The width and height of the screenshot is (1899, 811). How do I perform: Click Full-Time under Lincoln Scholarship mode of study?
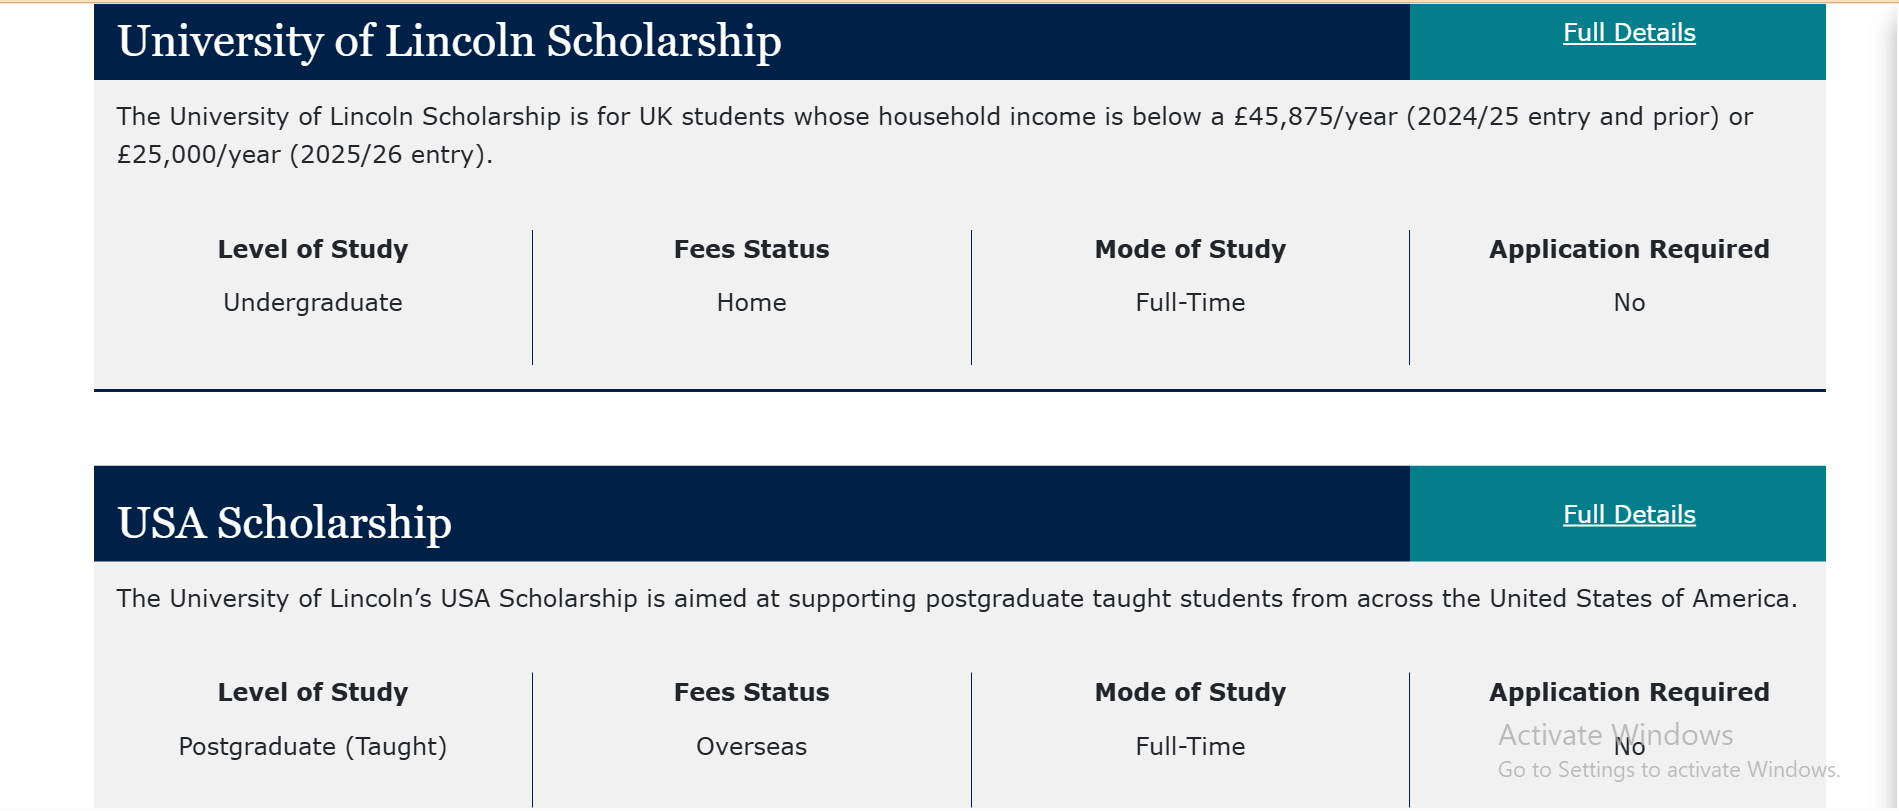[1190, 302]
